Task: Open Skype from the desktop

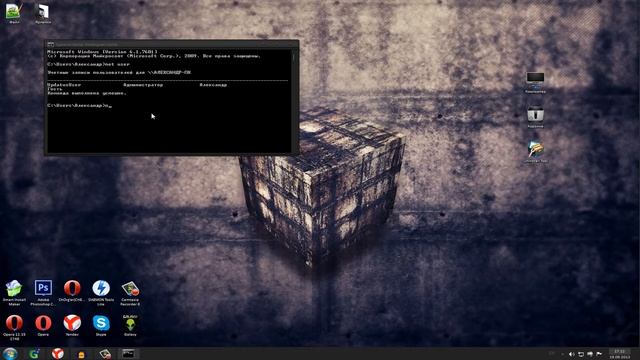Action: (101, 326)
